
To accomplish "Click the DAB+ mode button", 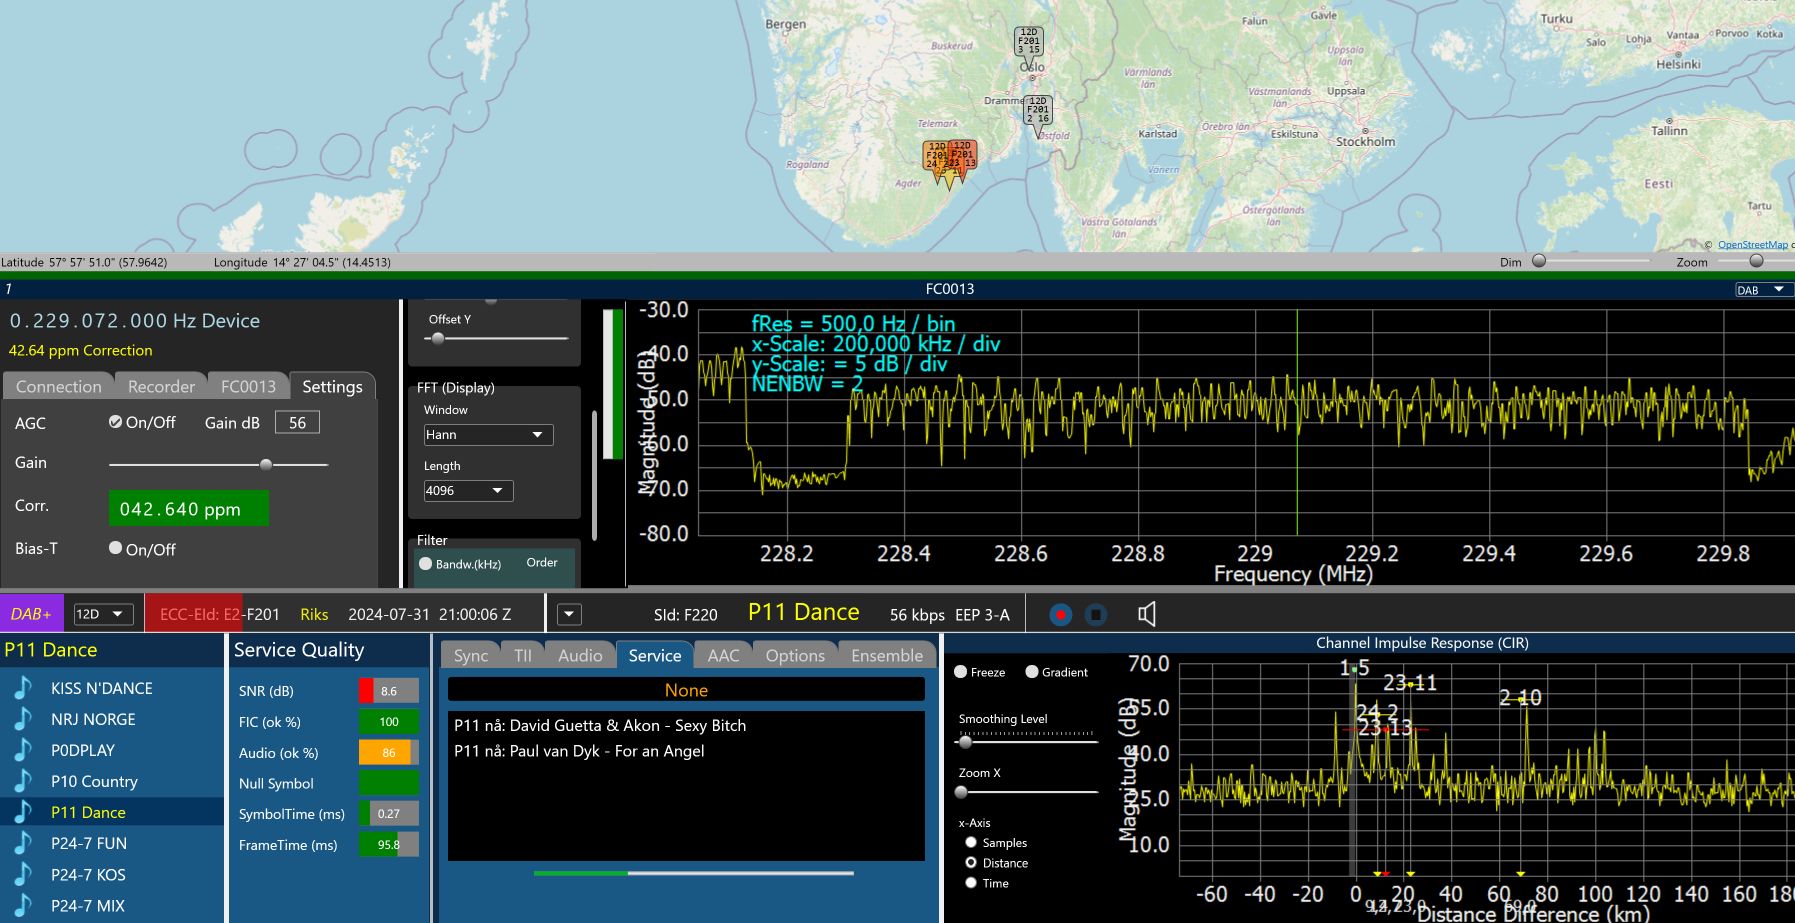I will pyautogui.click(x=32, y=614).
